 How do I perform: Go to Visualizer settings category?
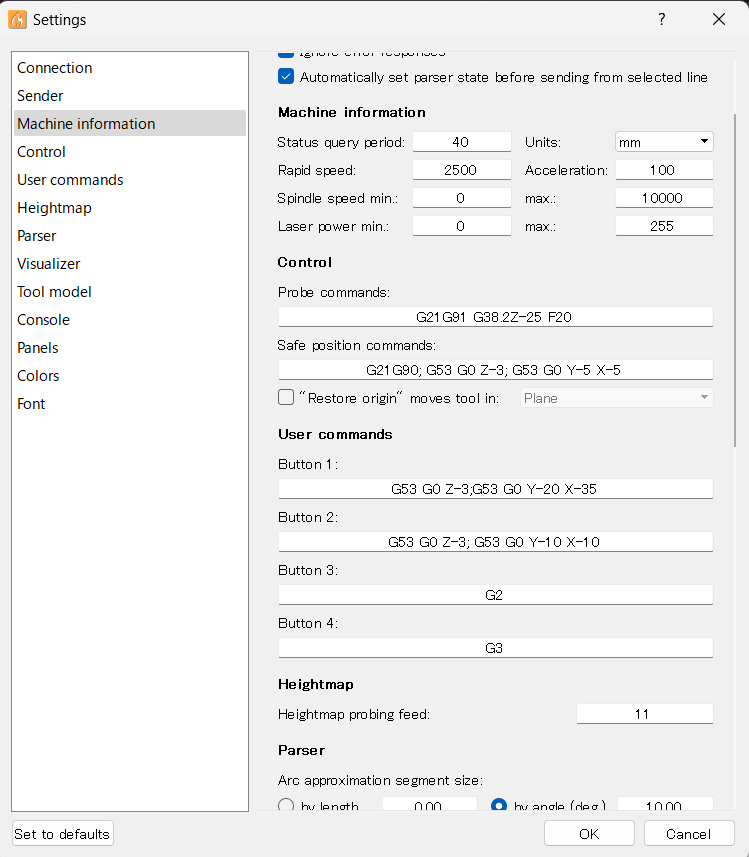click(x=49, y=264)
